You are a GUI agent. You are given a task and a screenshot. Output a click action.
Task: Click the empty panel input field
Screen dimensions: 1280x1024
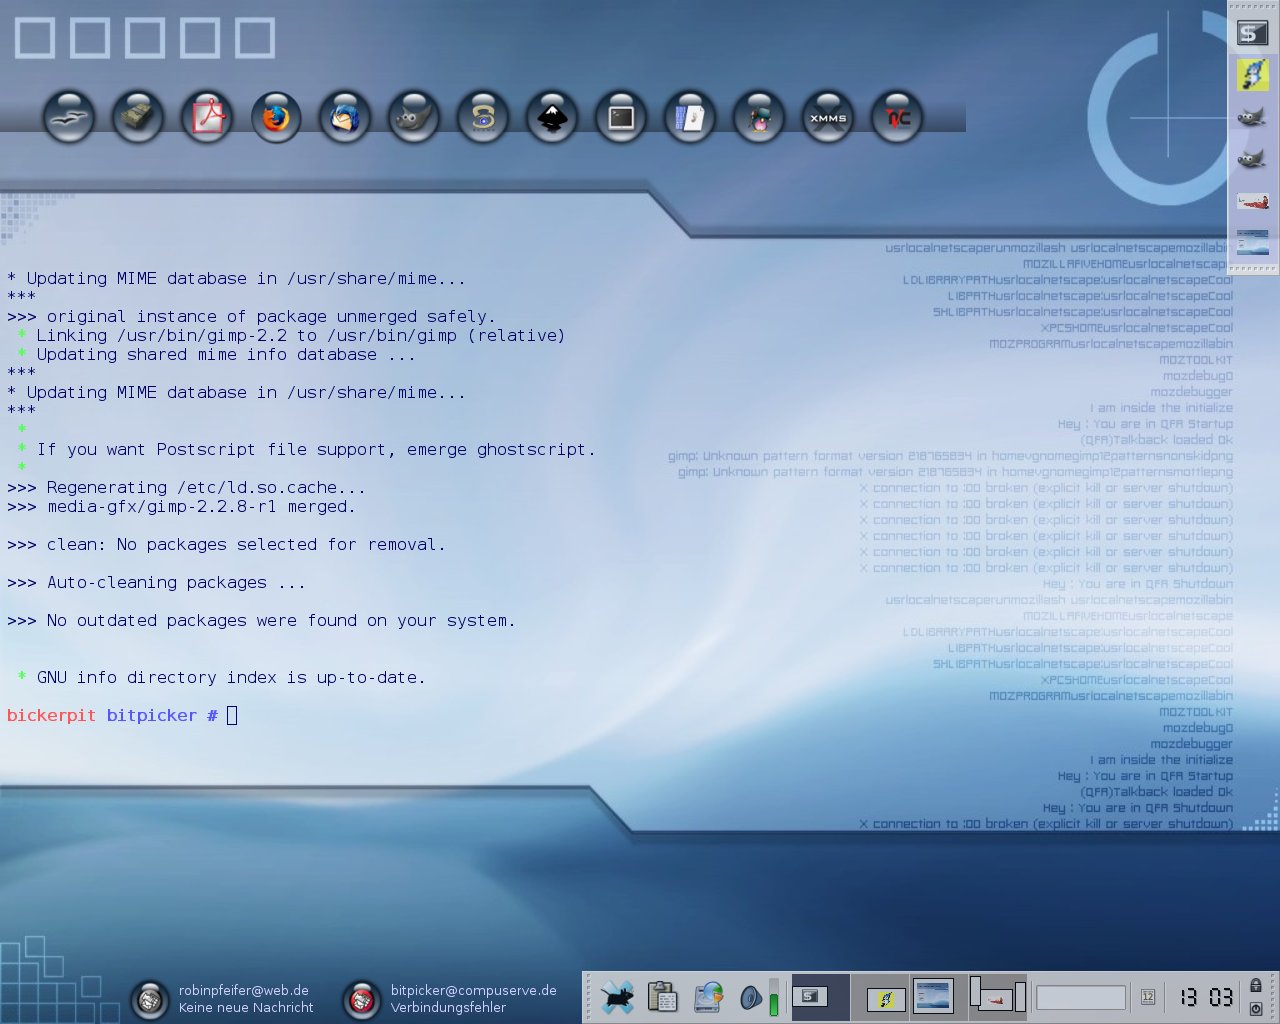1081,997
